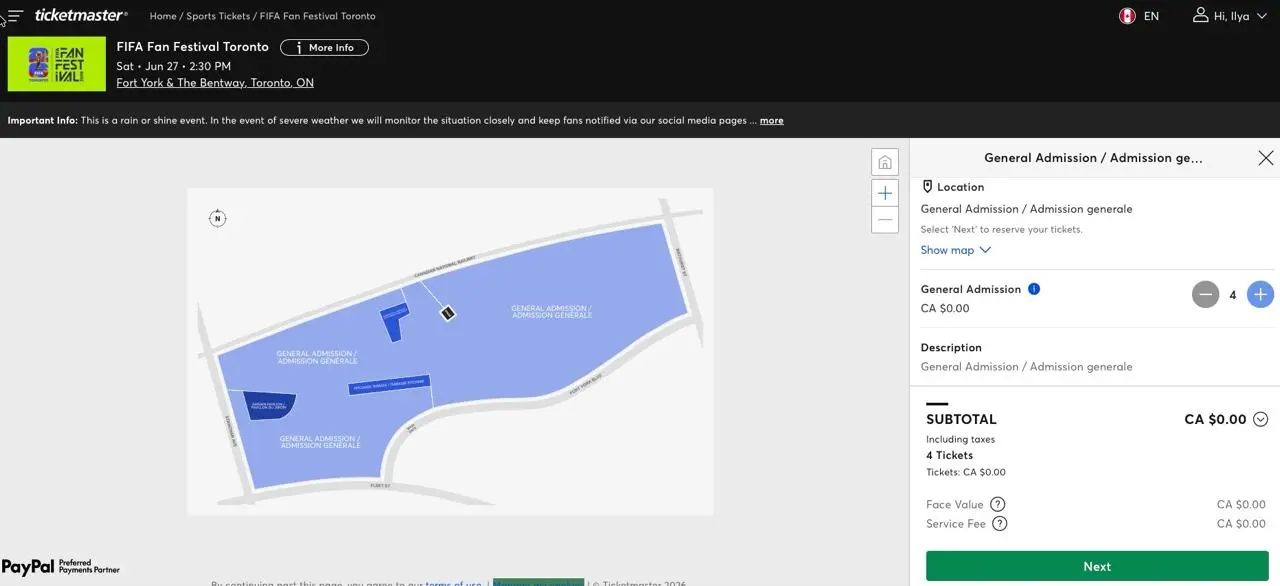
Task: Close the General Admission panel
Action: pos(1265,158)
